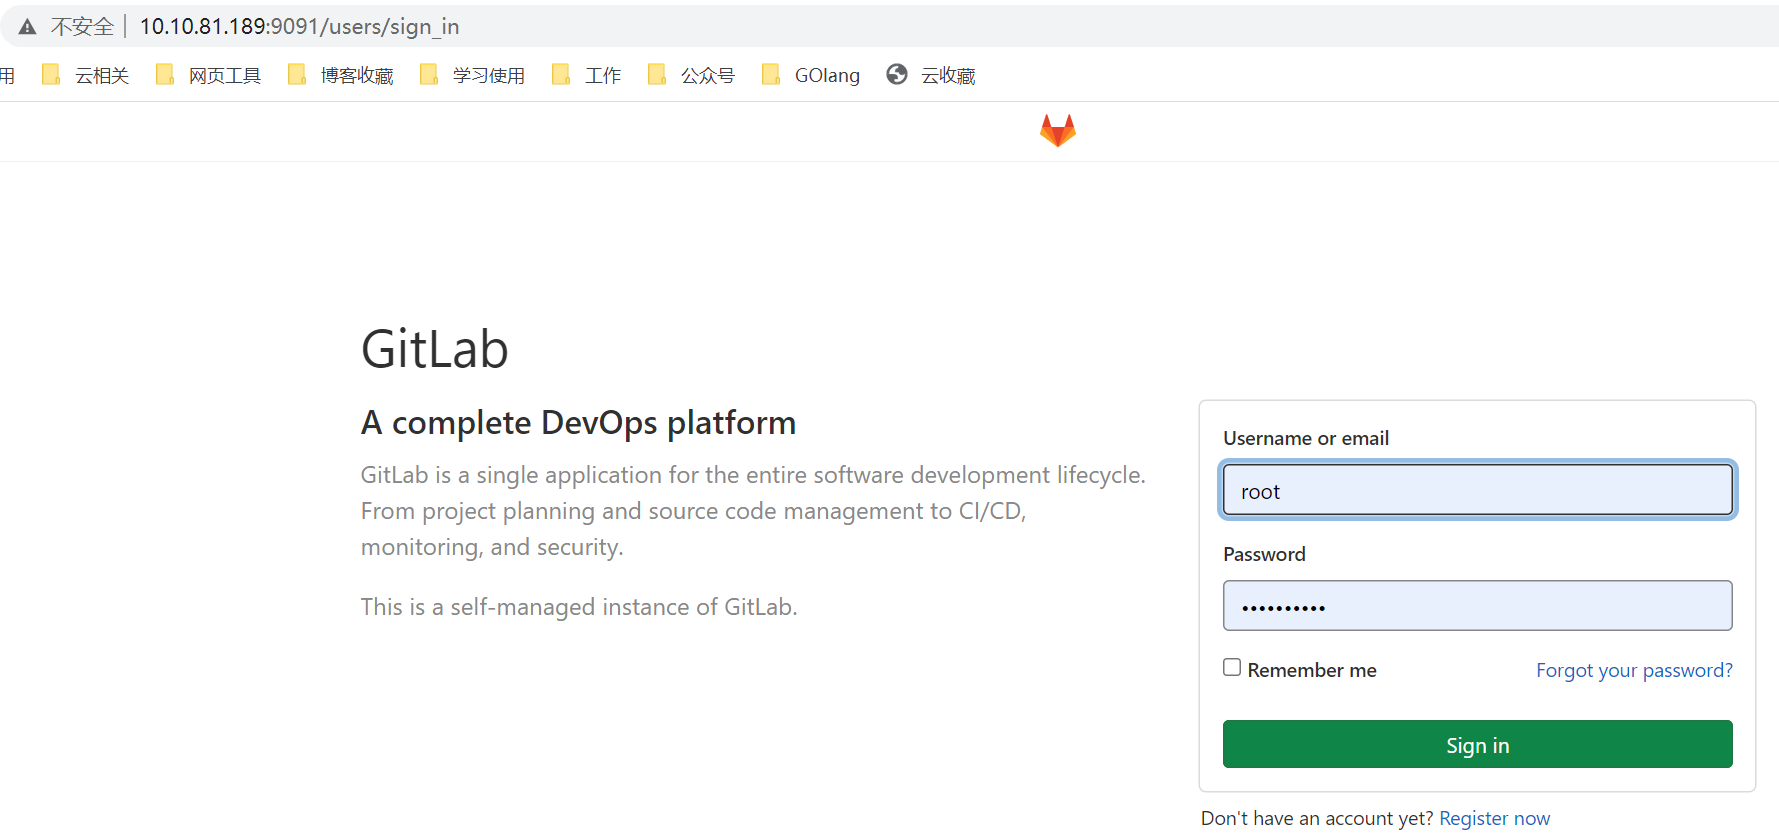
Task: Focus the Password input field
Action: [x=1477, y=606]
